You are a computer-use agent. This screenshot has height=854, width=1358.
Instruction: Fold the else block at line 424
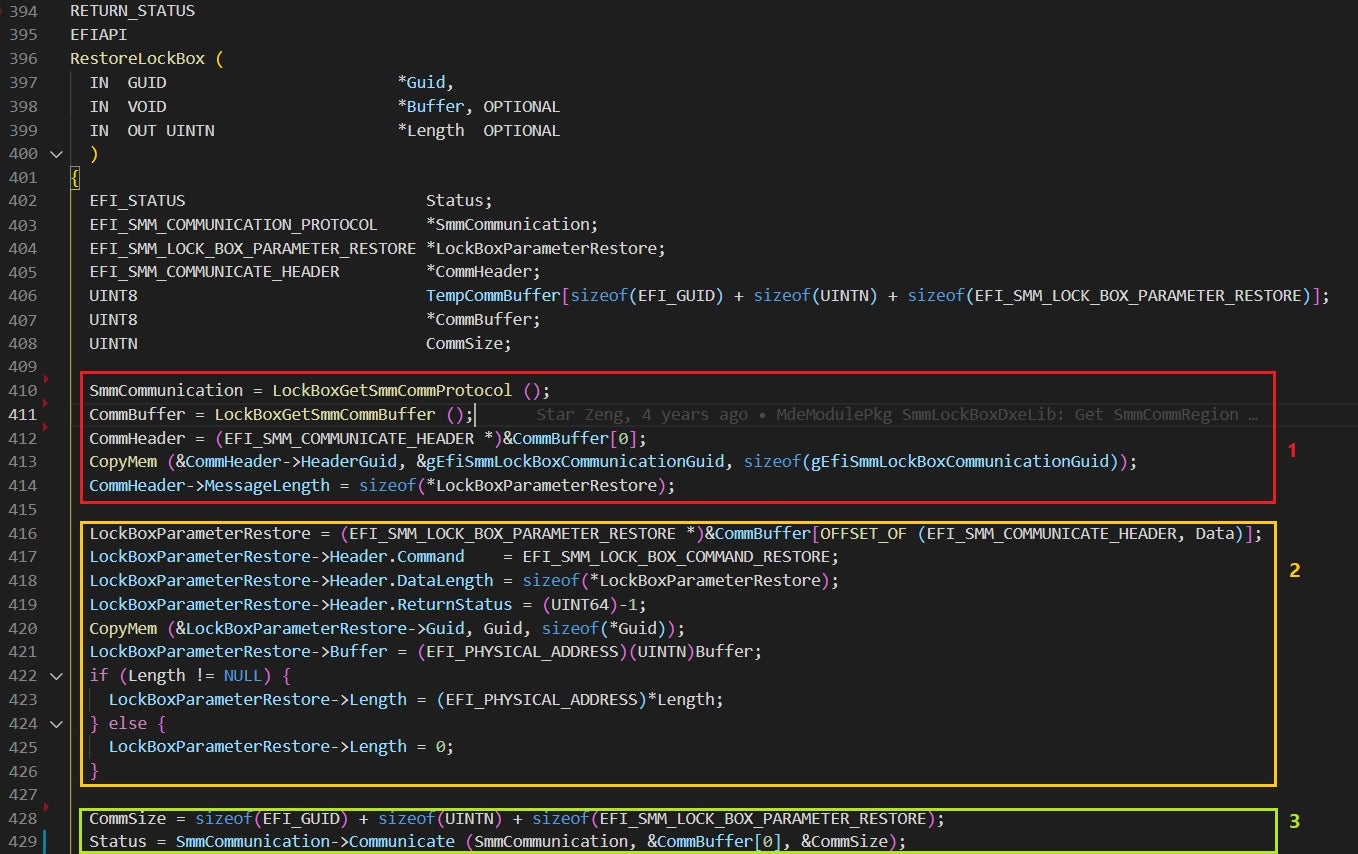(x=55, y=723)
